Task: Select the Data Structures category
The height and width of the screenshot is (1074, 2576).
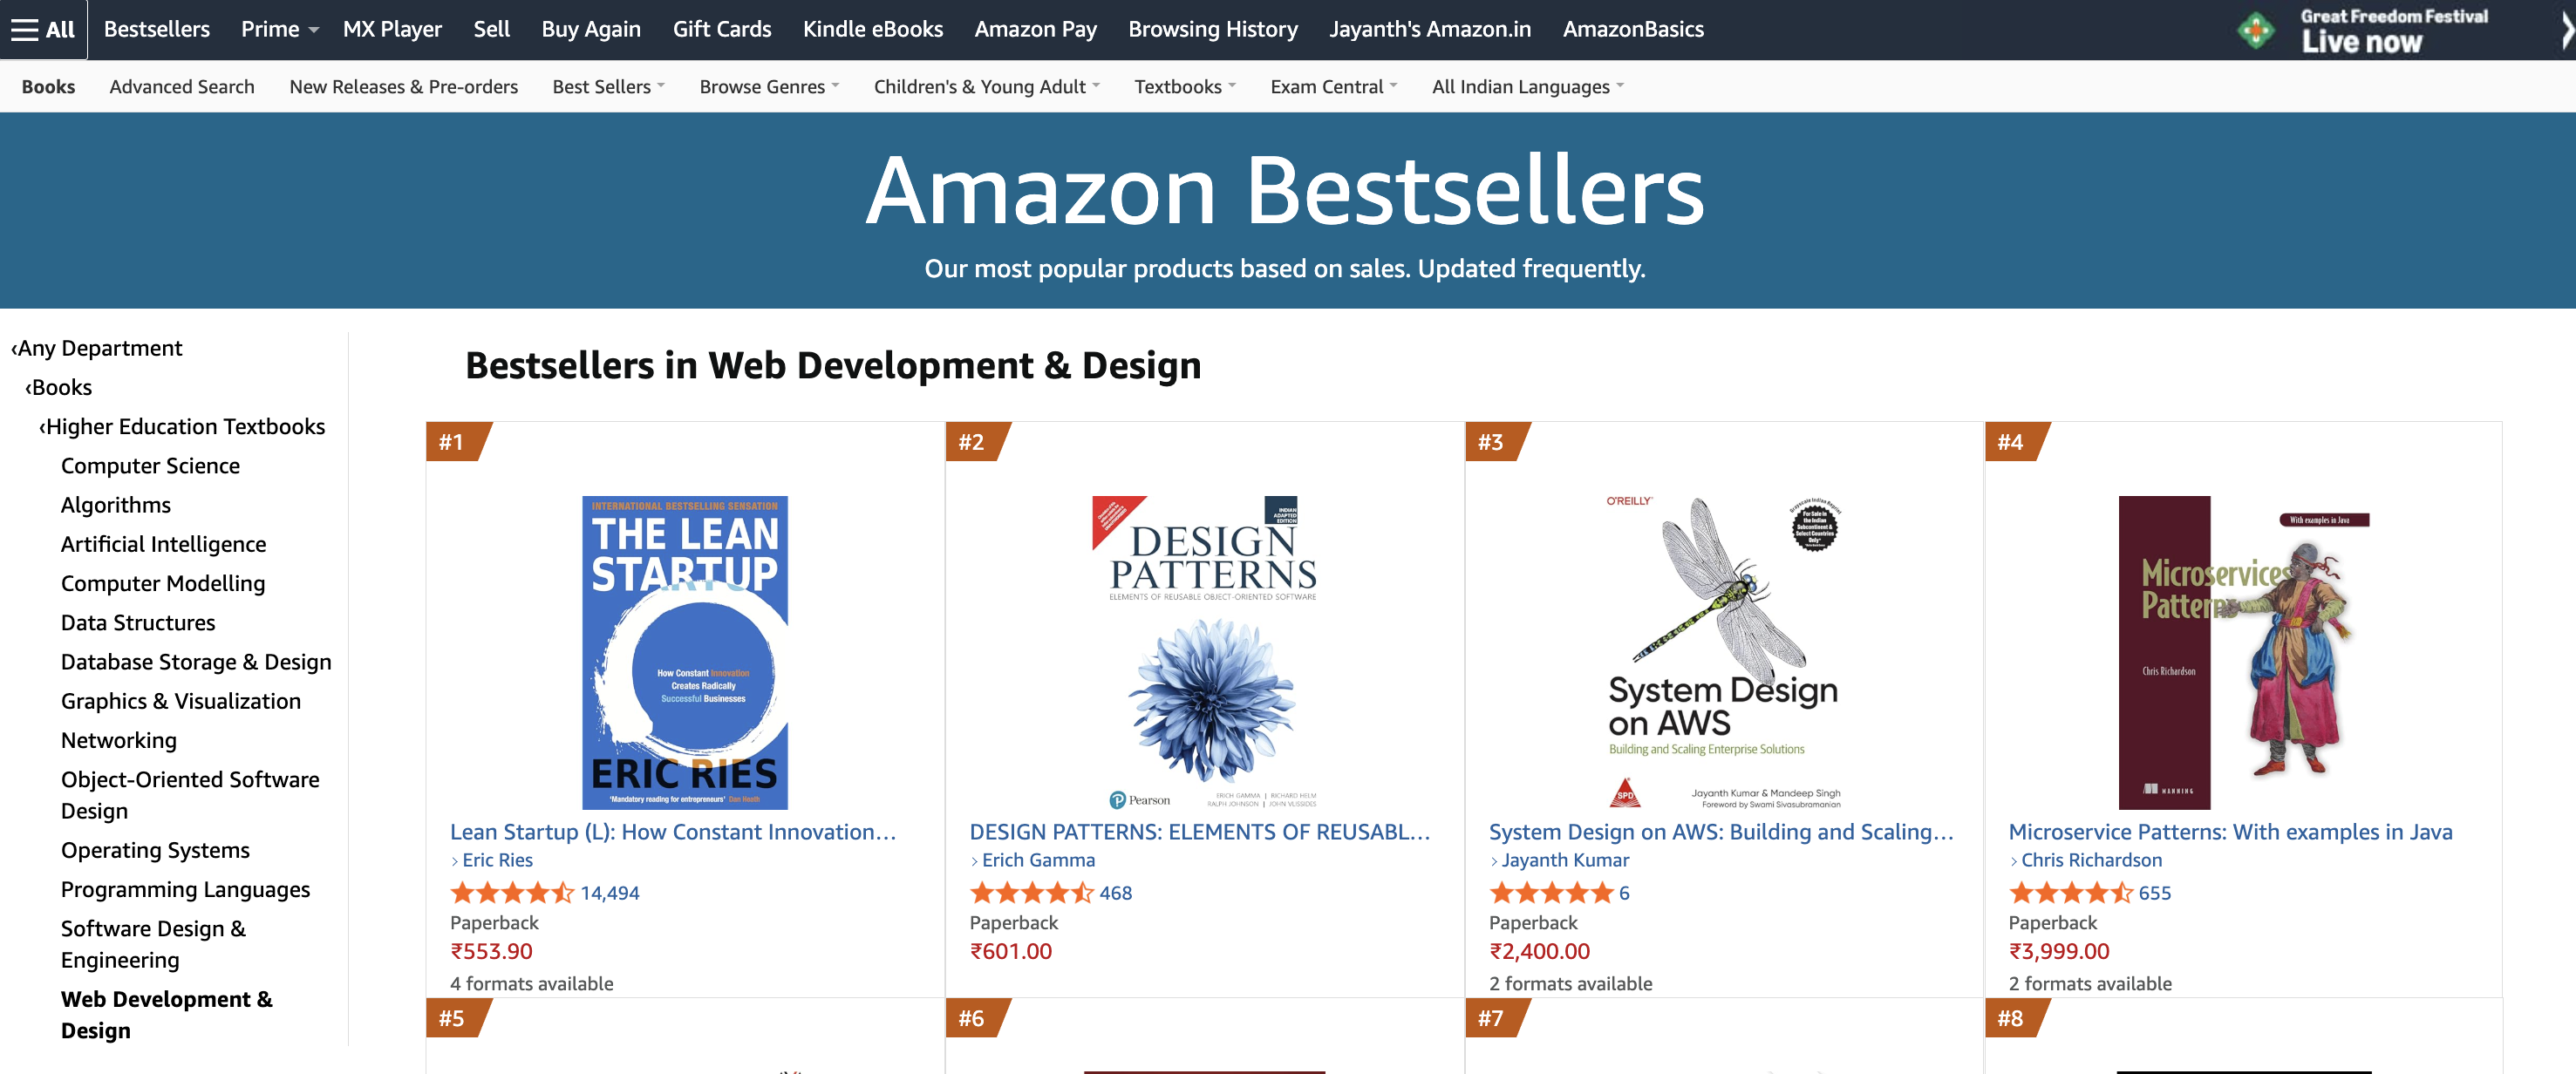Action: coord(138,623)
